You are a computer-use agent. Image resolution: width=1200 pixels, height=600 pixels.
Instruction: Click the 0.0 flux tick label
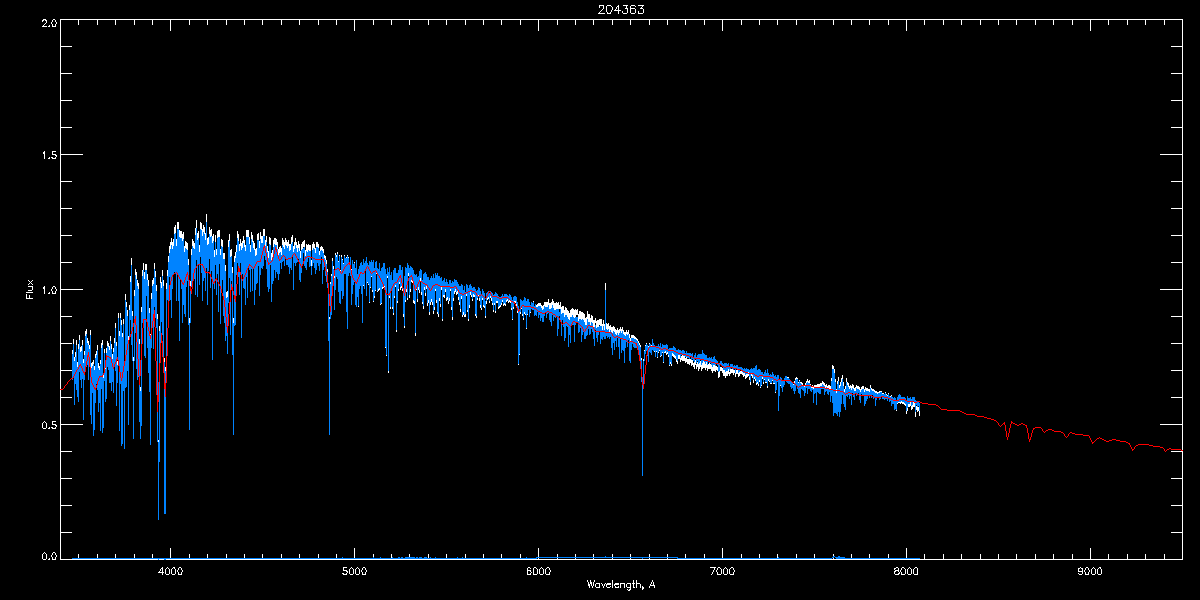(48, 555)
